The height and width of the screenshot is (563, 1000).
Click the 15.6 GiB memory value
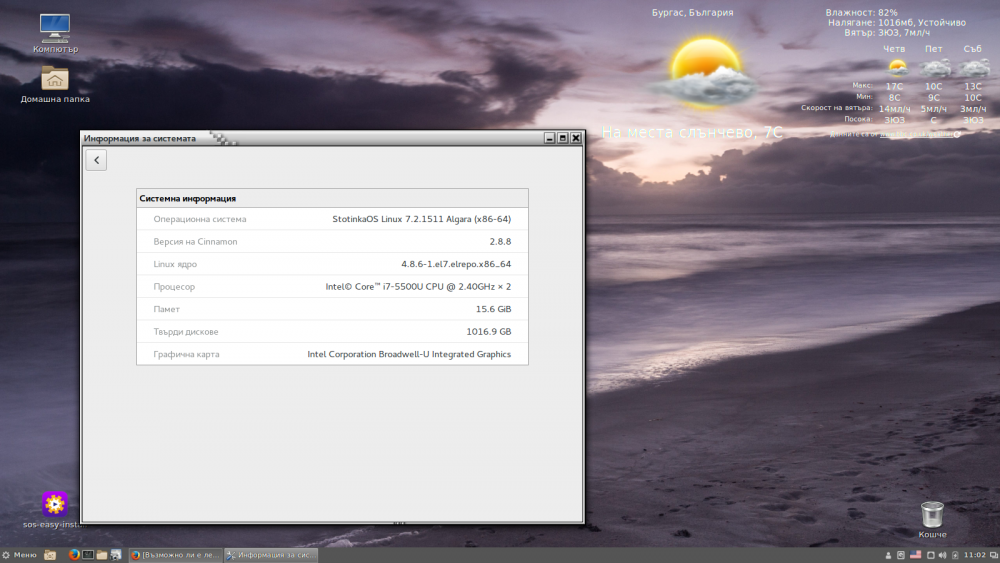coord(493,309)
